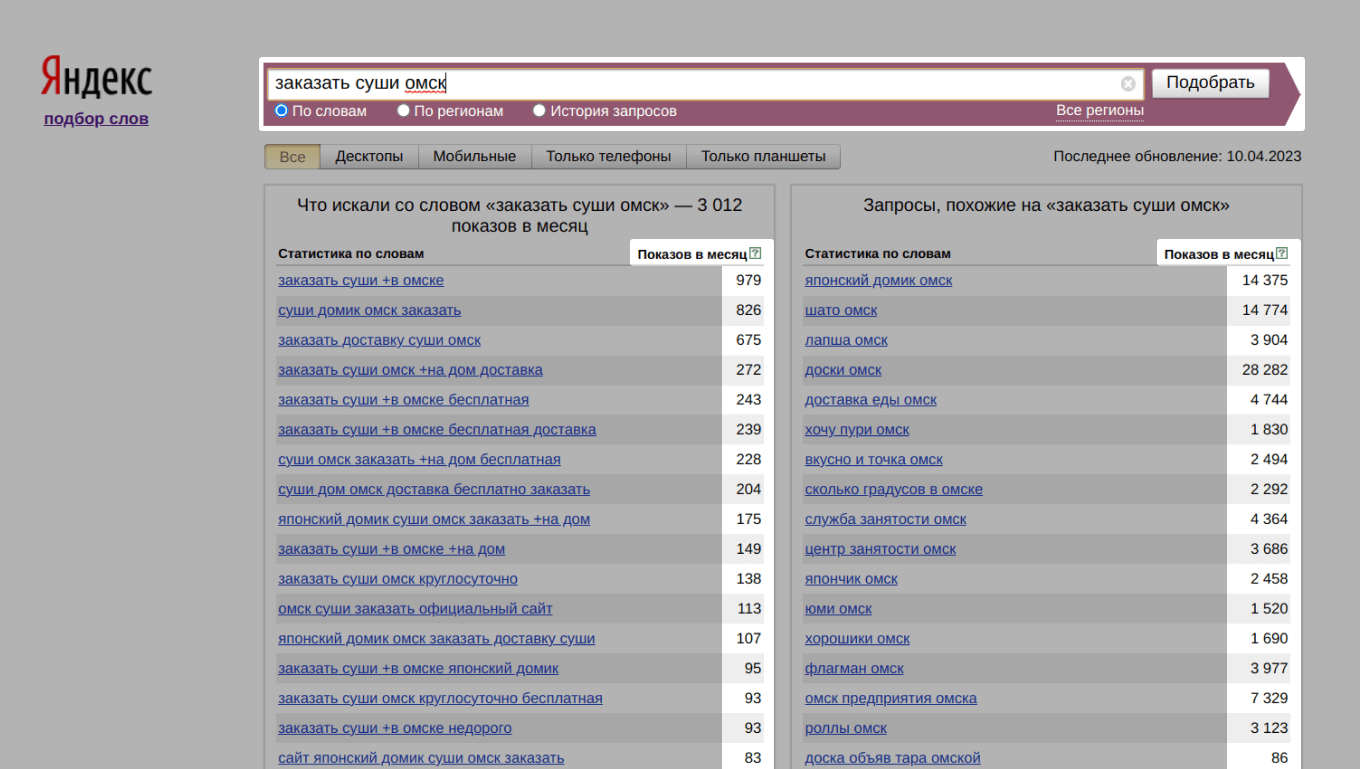Open the "Все регионы" region selector
This screenshot has height=769, width=1360.
[1099, 111]
